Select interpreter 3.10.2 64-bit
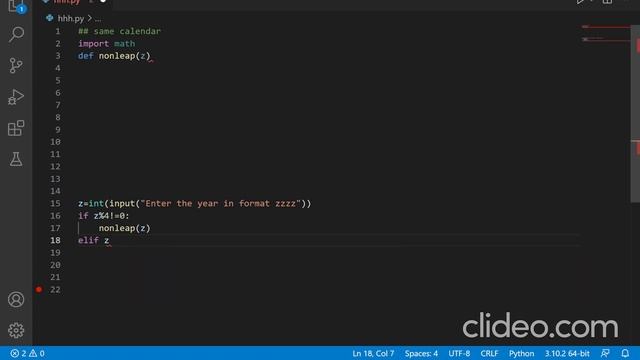Image resolution: width=640 pixels, height=360 pixels. (567, 353)
